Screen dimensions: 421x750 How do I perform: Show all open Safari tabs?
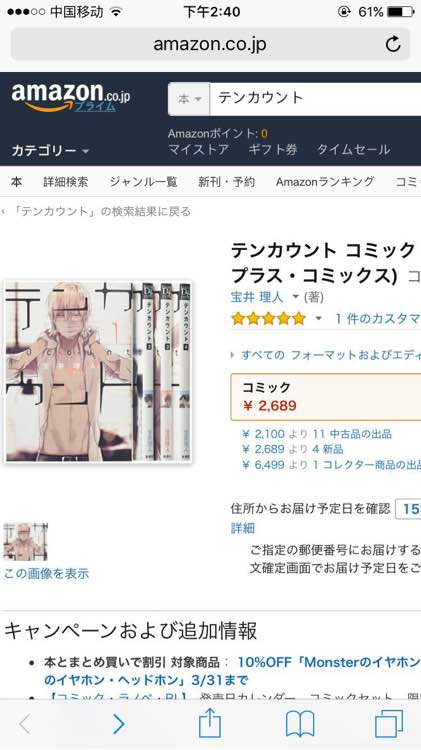tap(389, 724)
